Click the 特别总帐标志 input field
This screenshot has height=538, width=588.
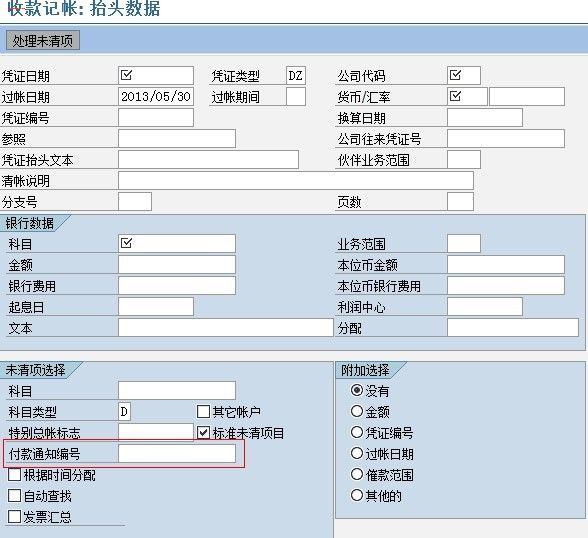(x=156, y=432)
